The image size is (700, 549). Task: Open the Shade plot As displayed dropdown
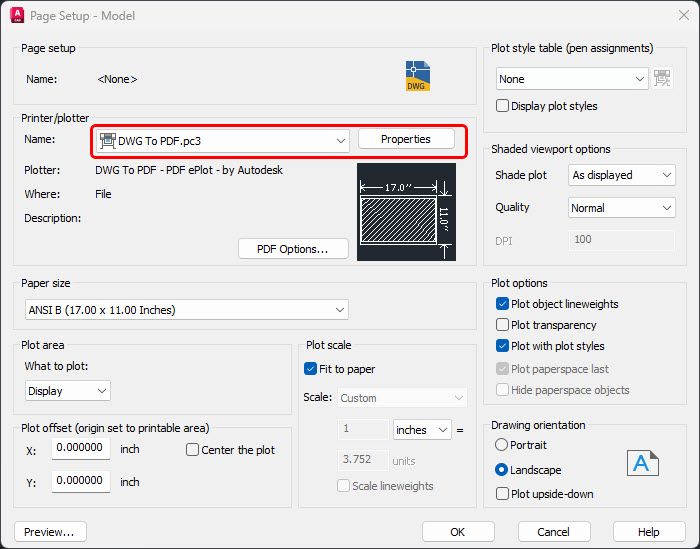[621, 175]
